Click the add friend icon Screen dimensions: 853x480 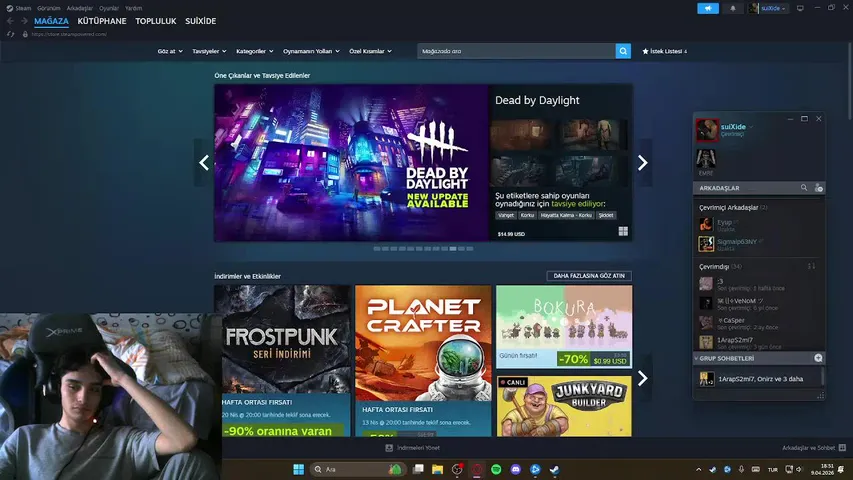818,188
